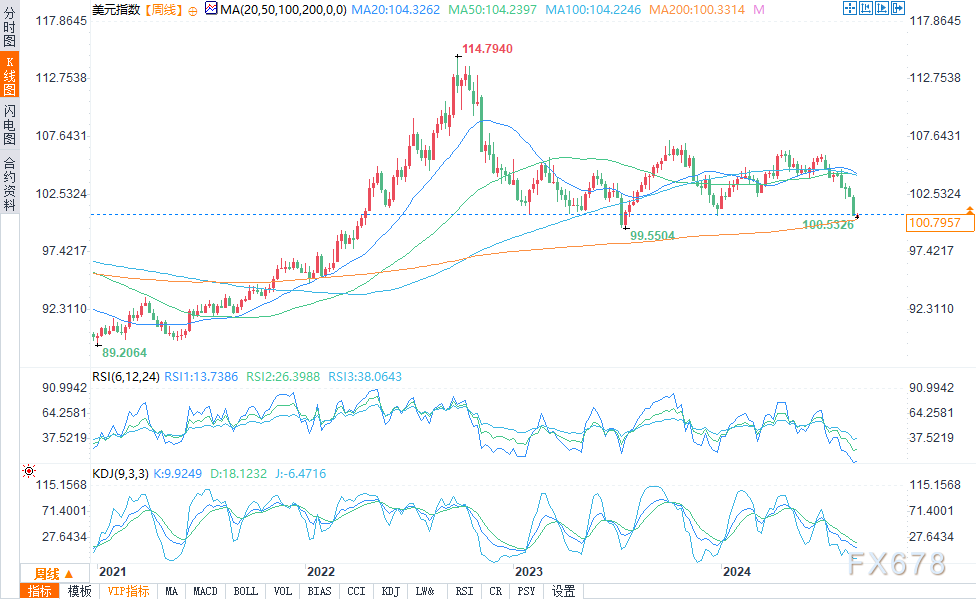Screen dimensions: 976x599
Task: Apply the CR indicator
Action: (x=495, y=591)
